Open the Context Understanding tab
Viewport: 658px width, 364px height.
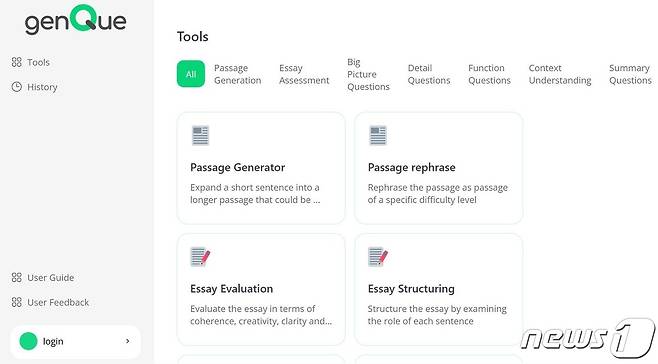[x=560, y=74]
